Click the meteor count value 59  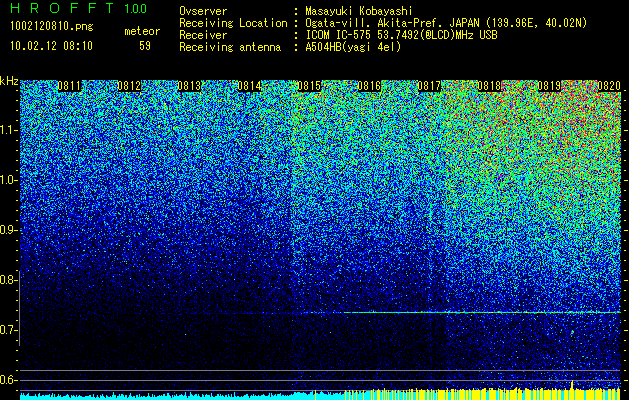[x=145, y=46]
